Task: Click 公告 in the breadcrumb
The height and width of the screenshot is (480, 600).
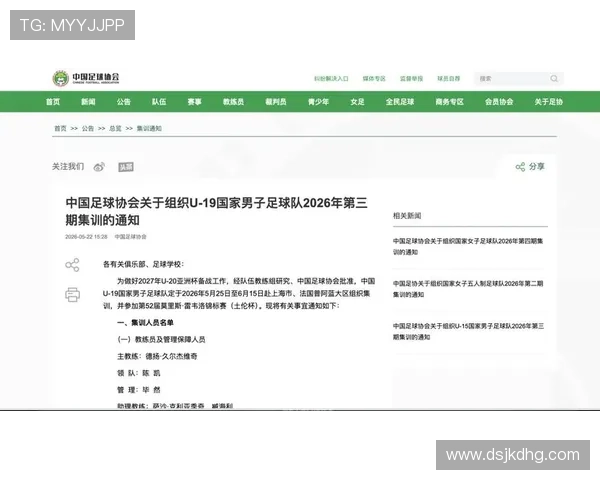Action: [x=88, y=128]
